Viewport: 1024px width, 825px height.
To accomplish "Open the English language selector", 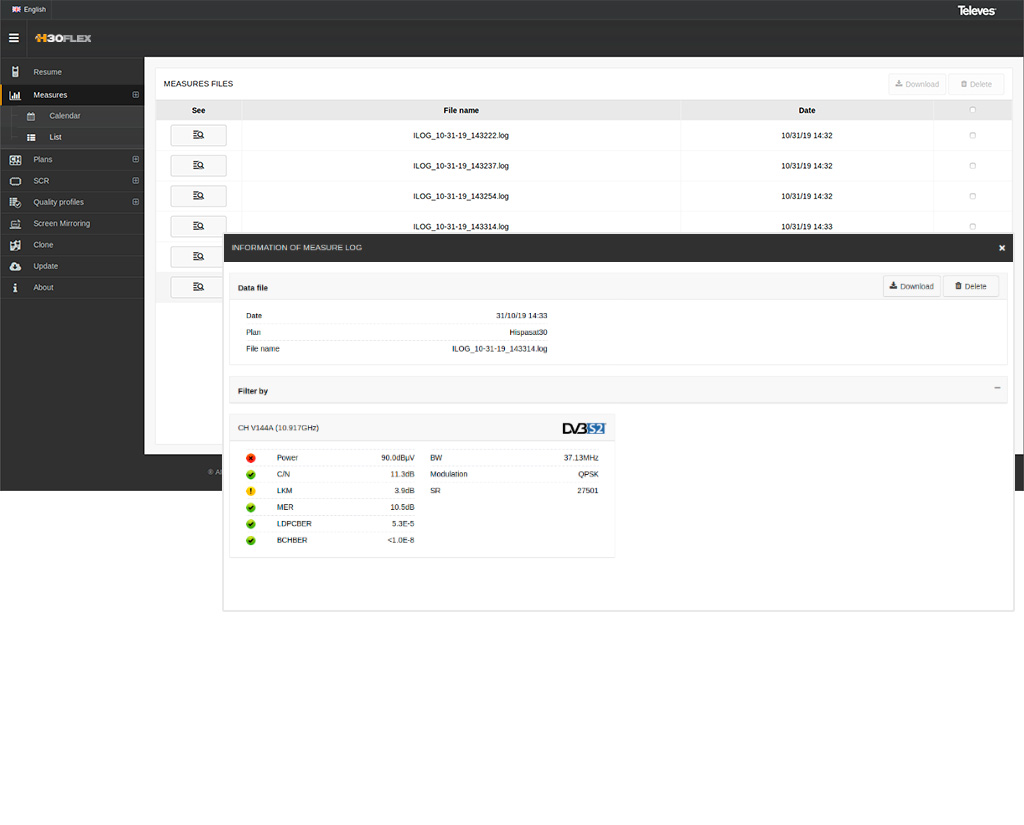I will point(28,9).
